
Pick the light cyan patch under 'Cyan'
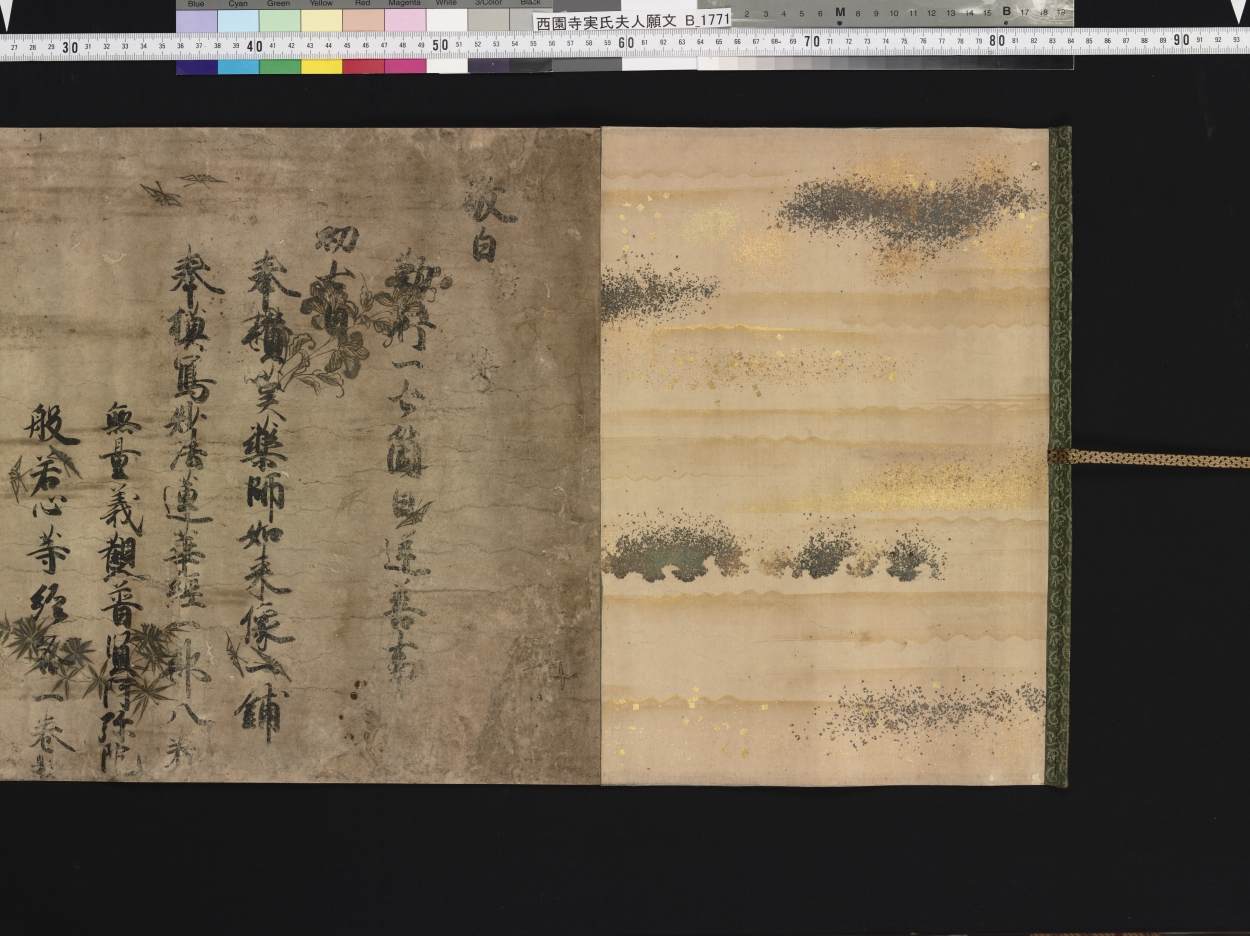[x=238, y=20]
